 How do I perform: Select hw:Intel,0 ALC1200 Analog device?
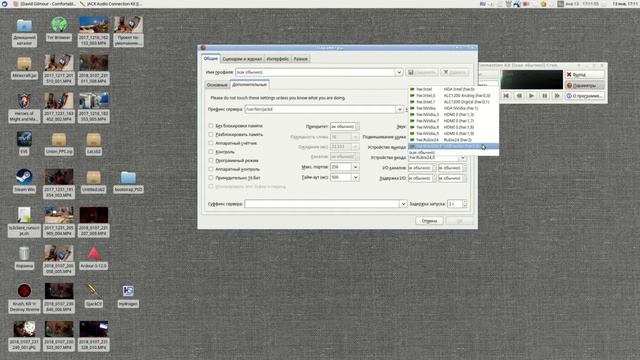(453, 96)
